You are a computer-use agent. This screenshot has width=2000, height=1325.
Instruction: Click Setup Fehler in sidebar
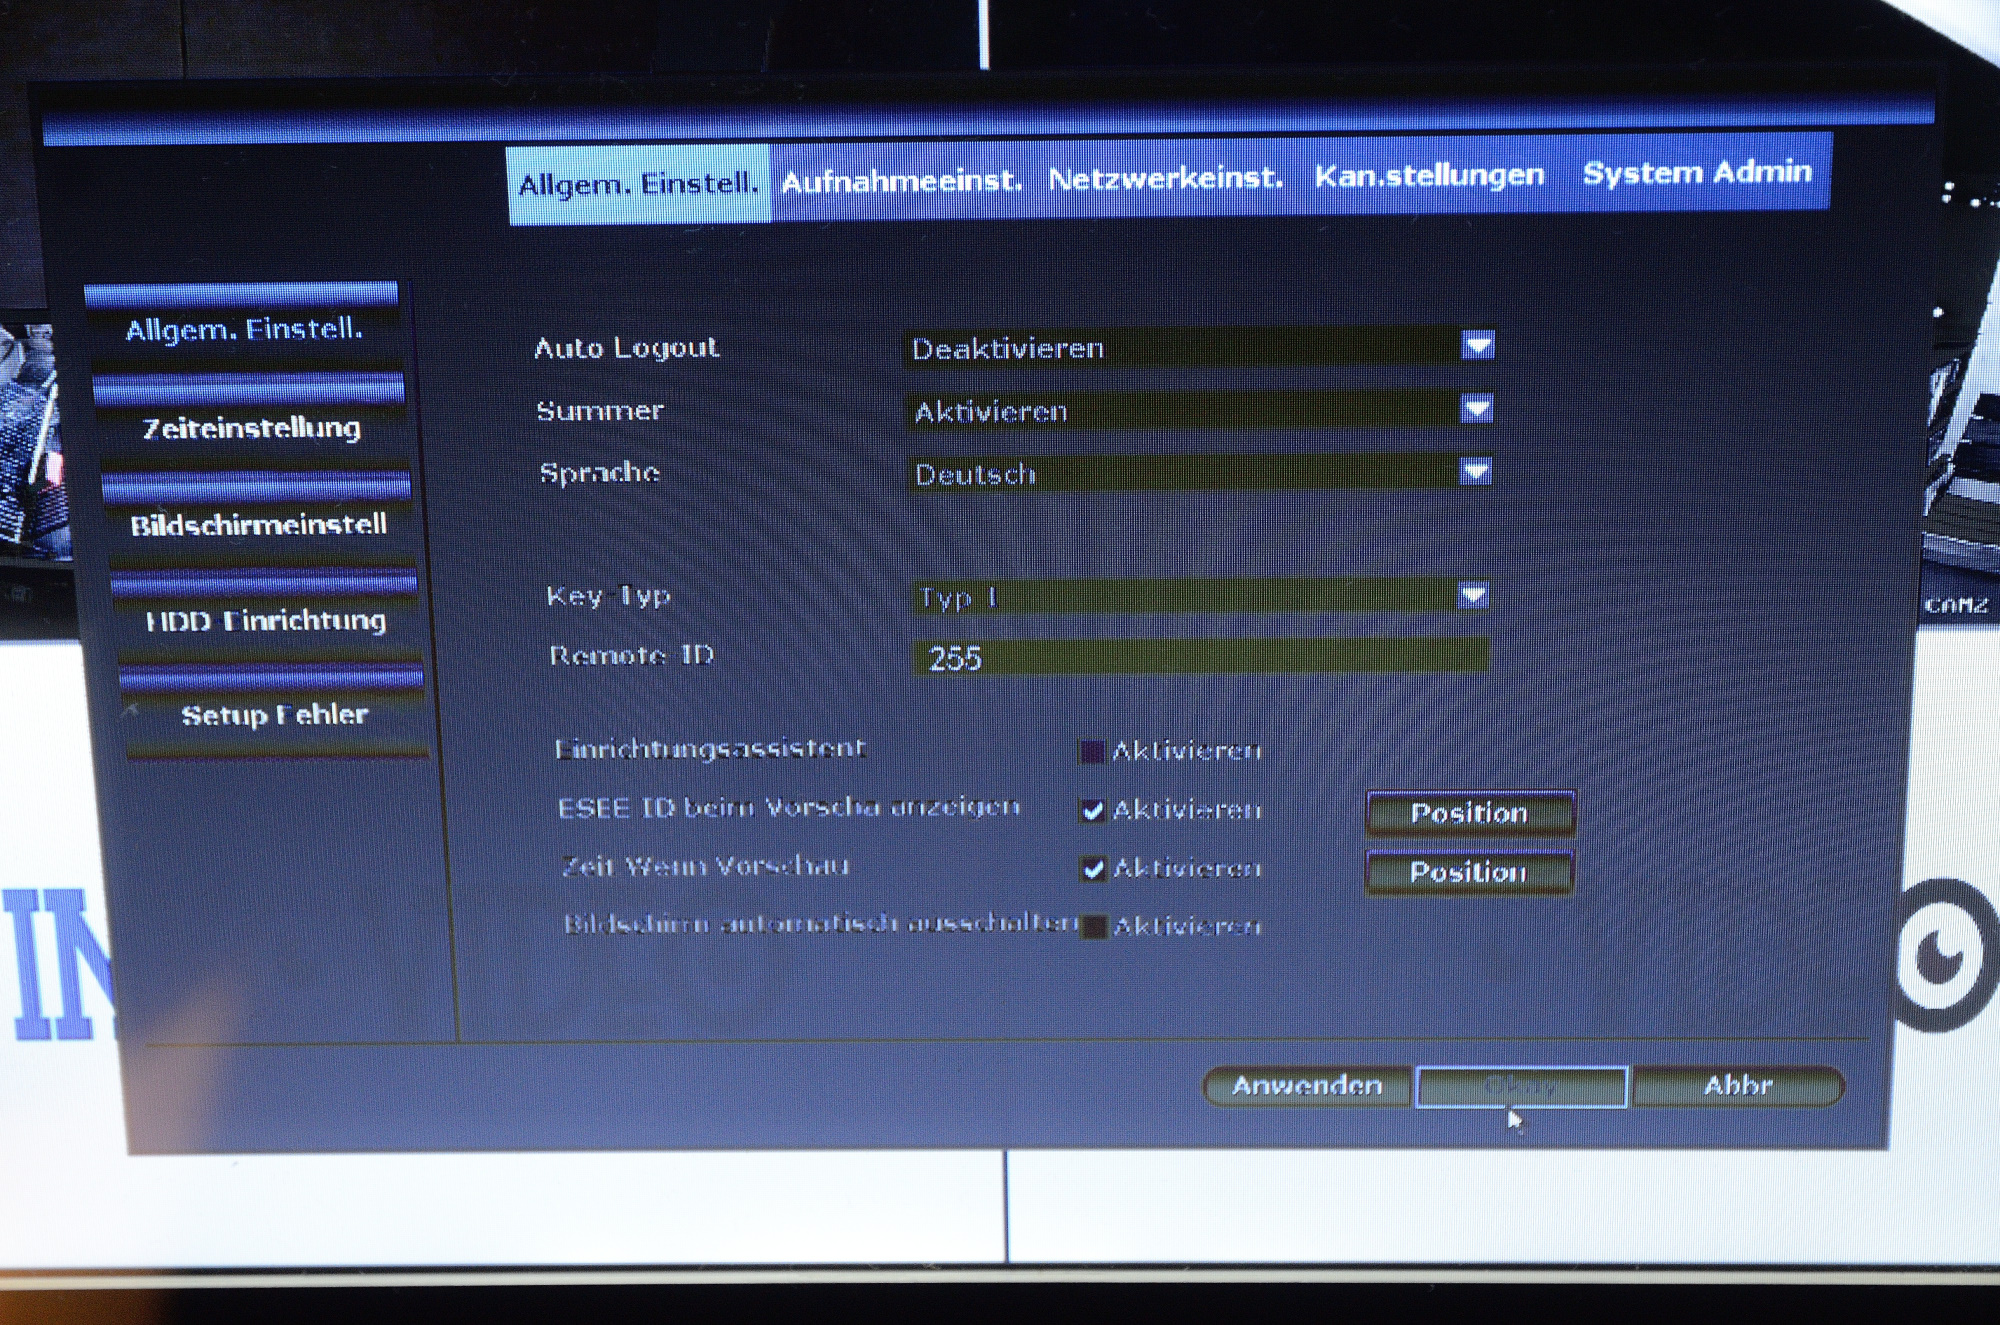point(274,715)
